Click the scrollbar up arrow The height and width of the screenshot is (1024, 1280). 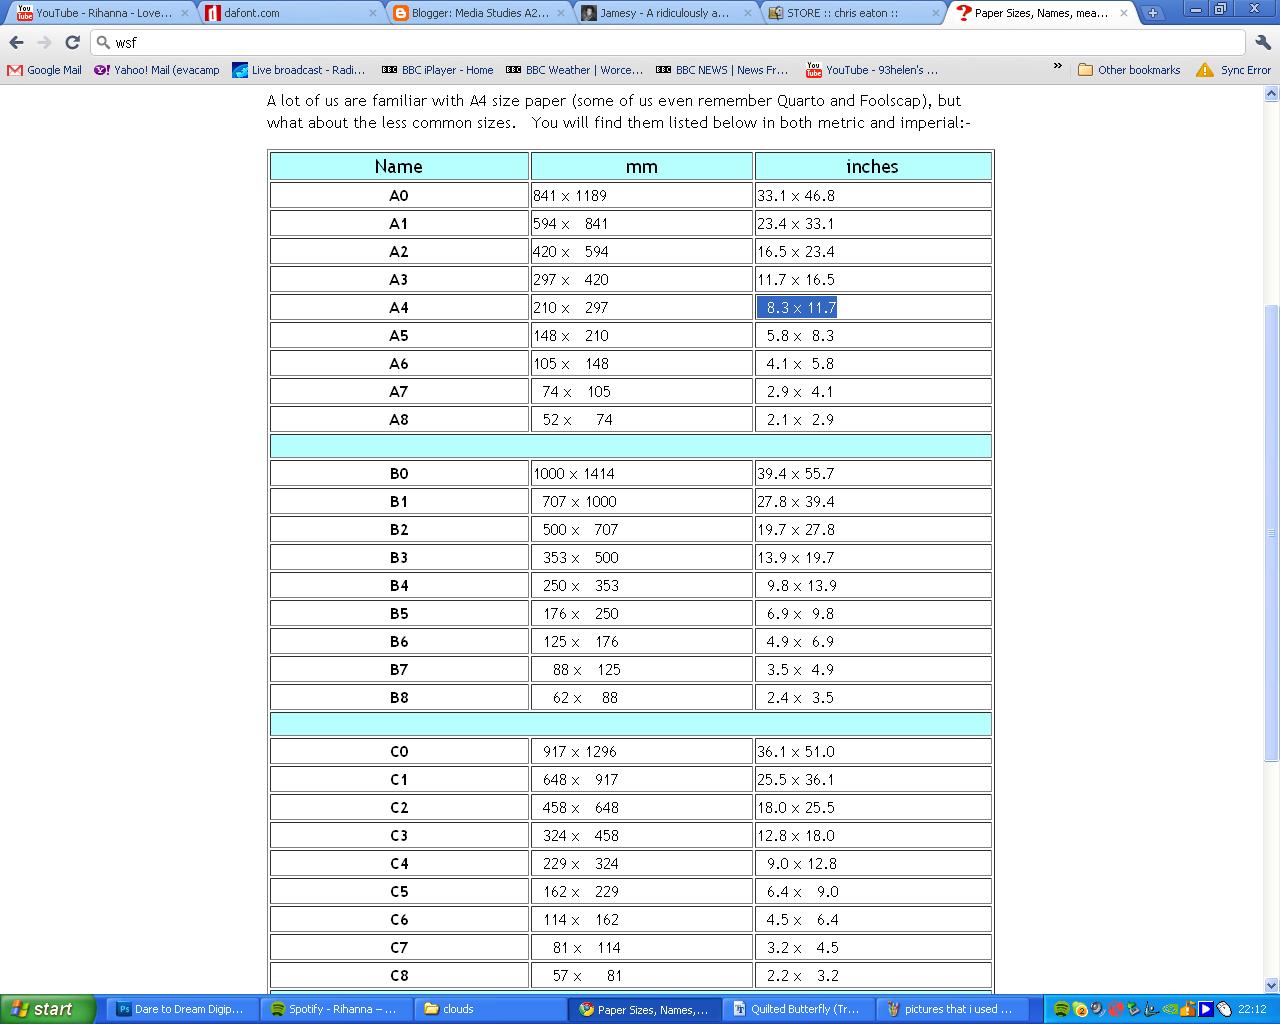pos(1272,93)
